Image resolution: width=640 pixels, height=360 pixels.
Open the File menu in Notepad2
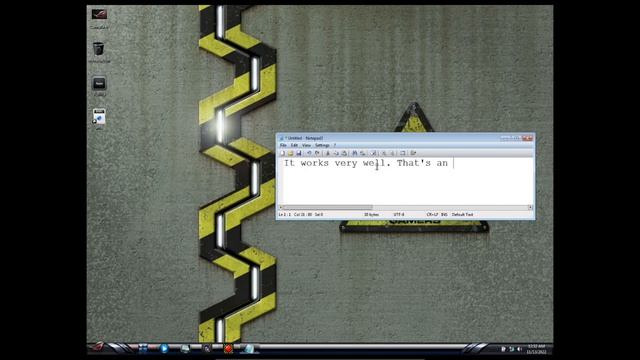click(283, 145)
